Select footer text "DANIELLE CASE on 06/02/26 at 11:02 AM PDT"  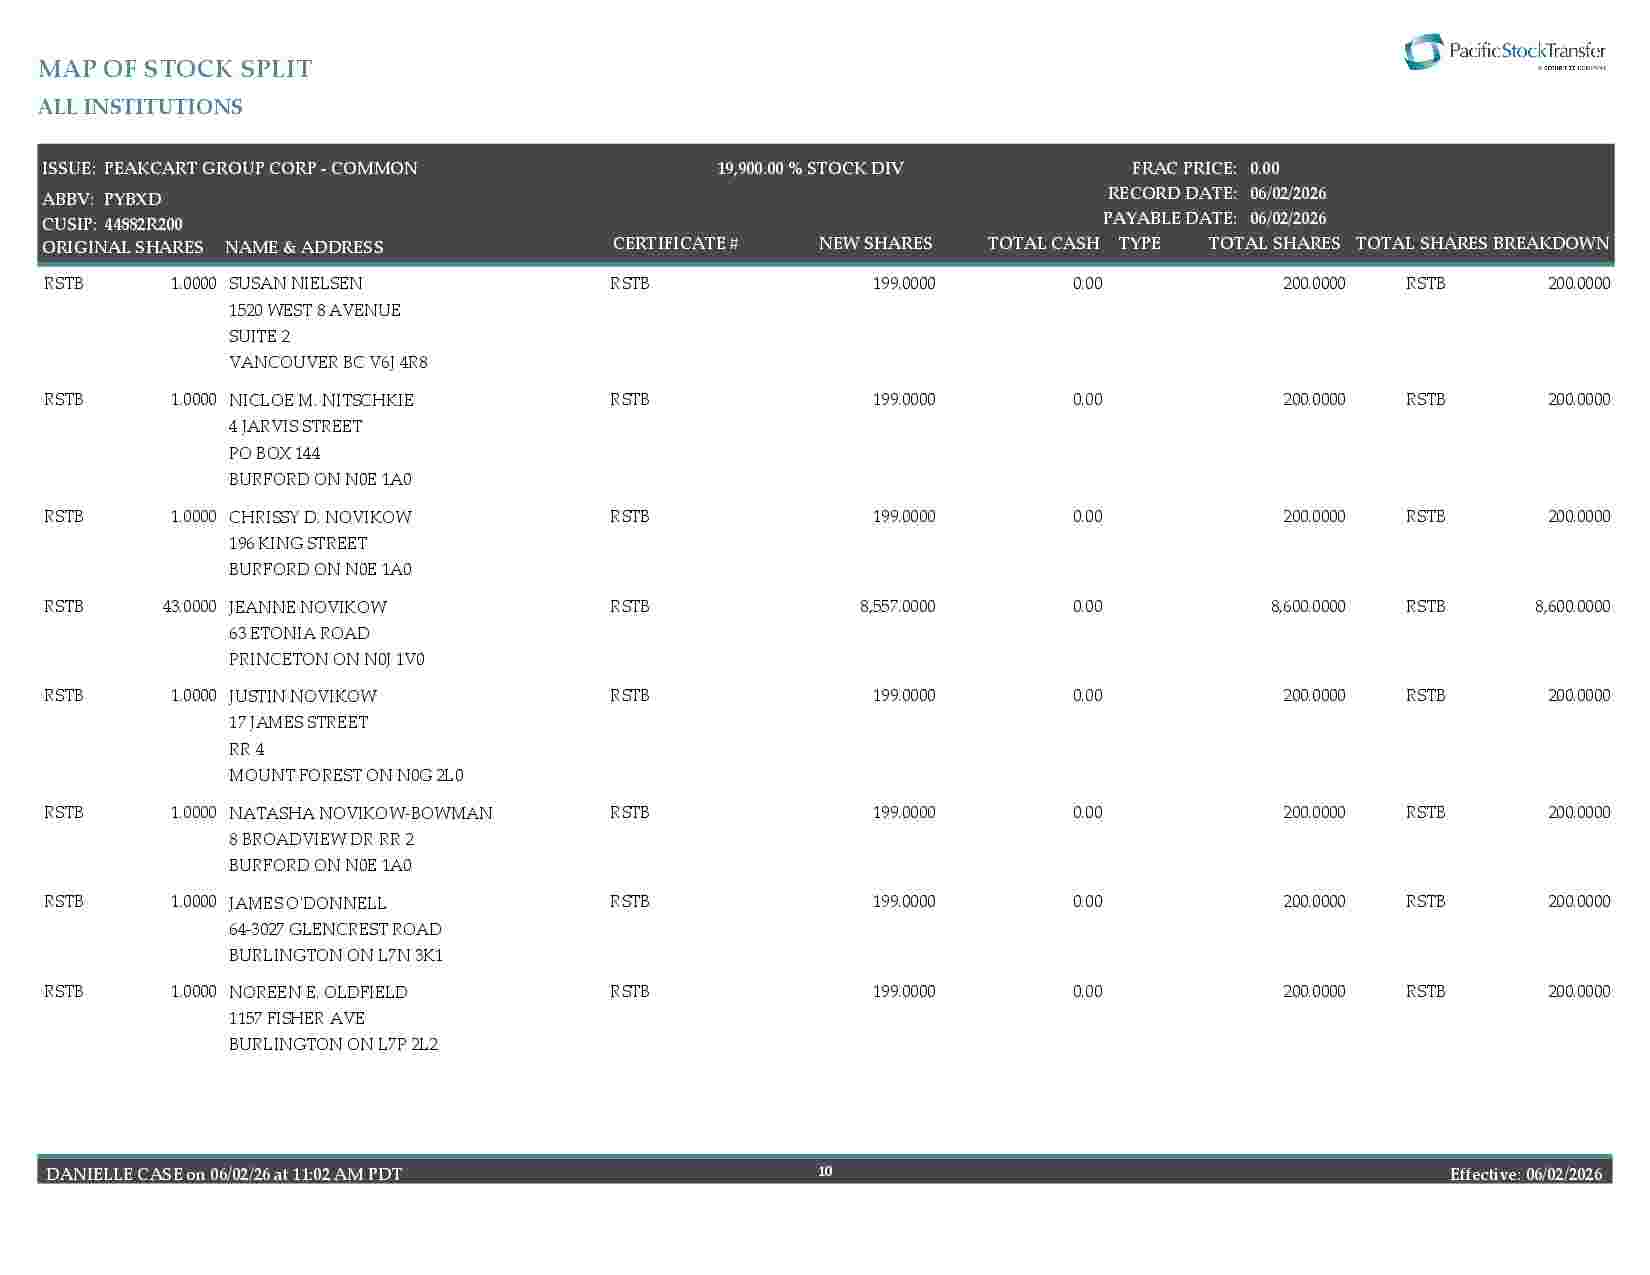pos(224,1174)
